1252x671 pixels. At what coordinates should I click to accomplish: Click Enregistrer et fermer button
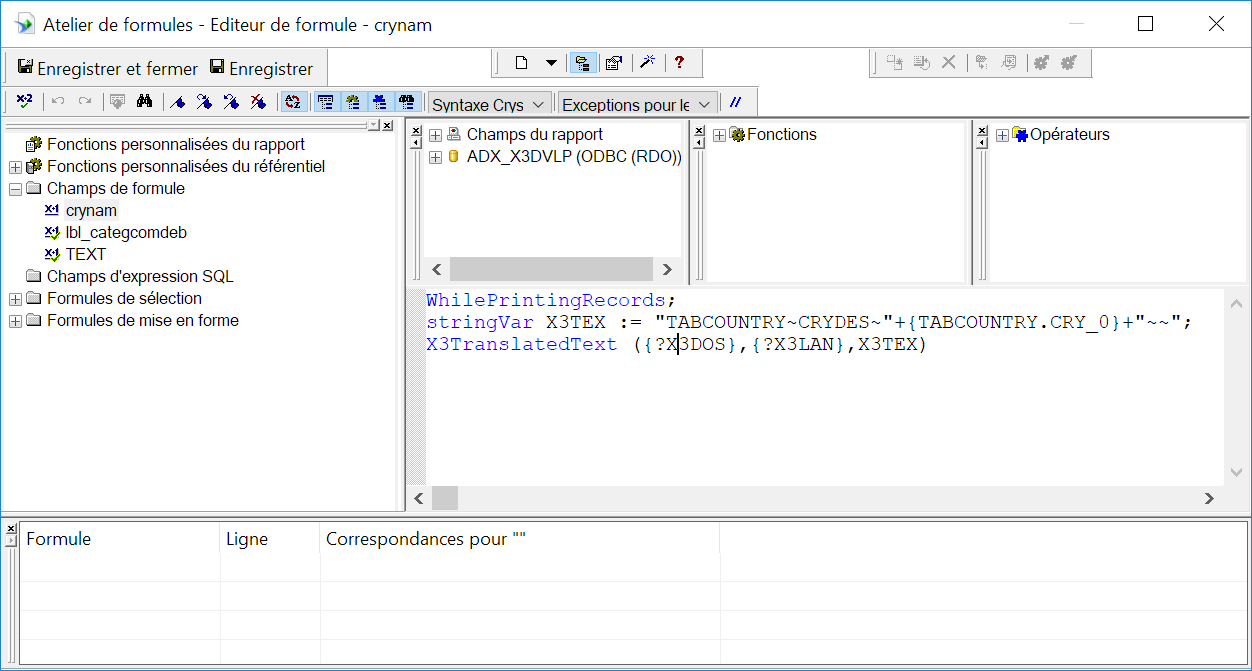click(x=108, y=69)
